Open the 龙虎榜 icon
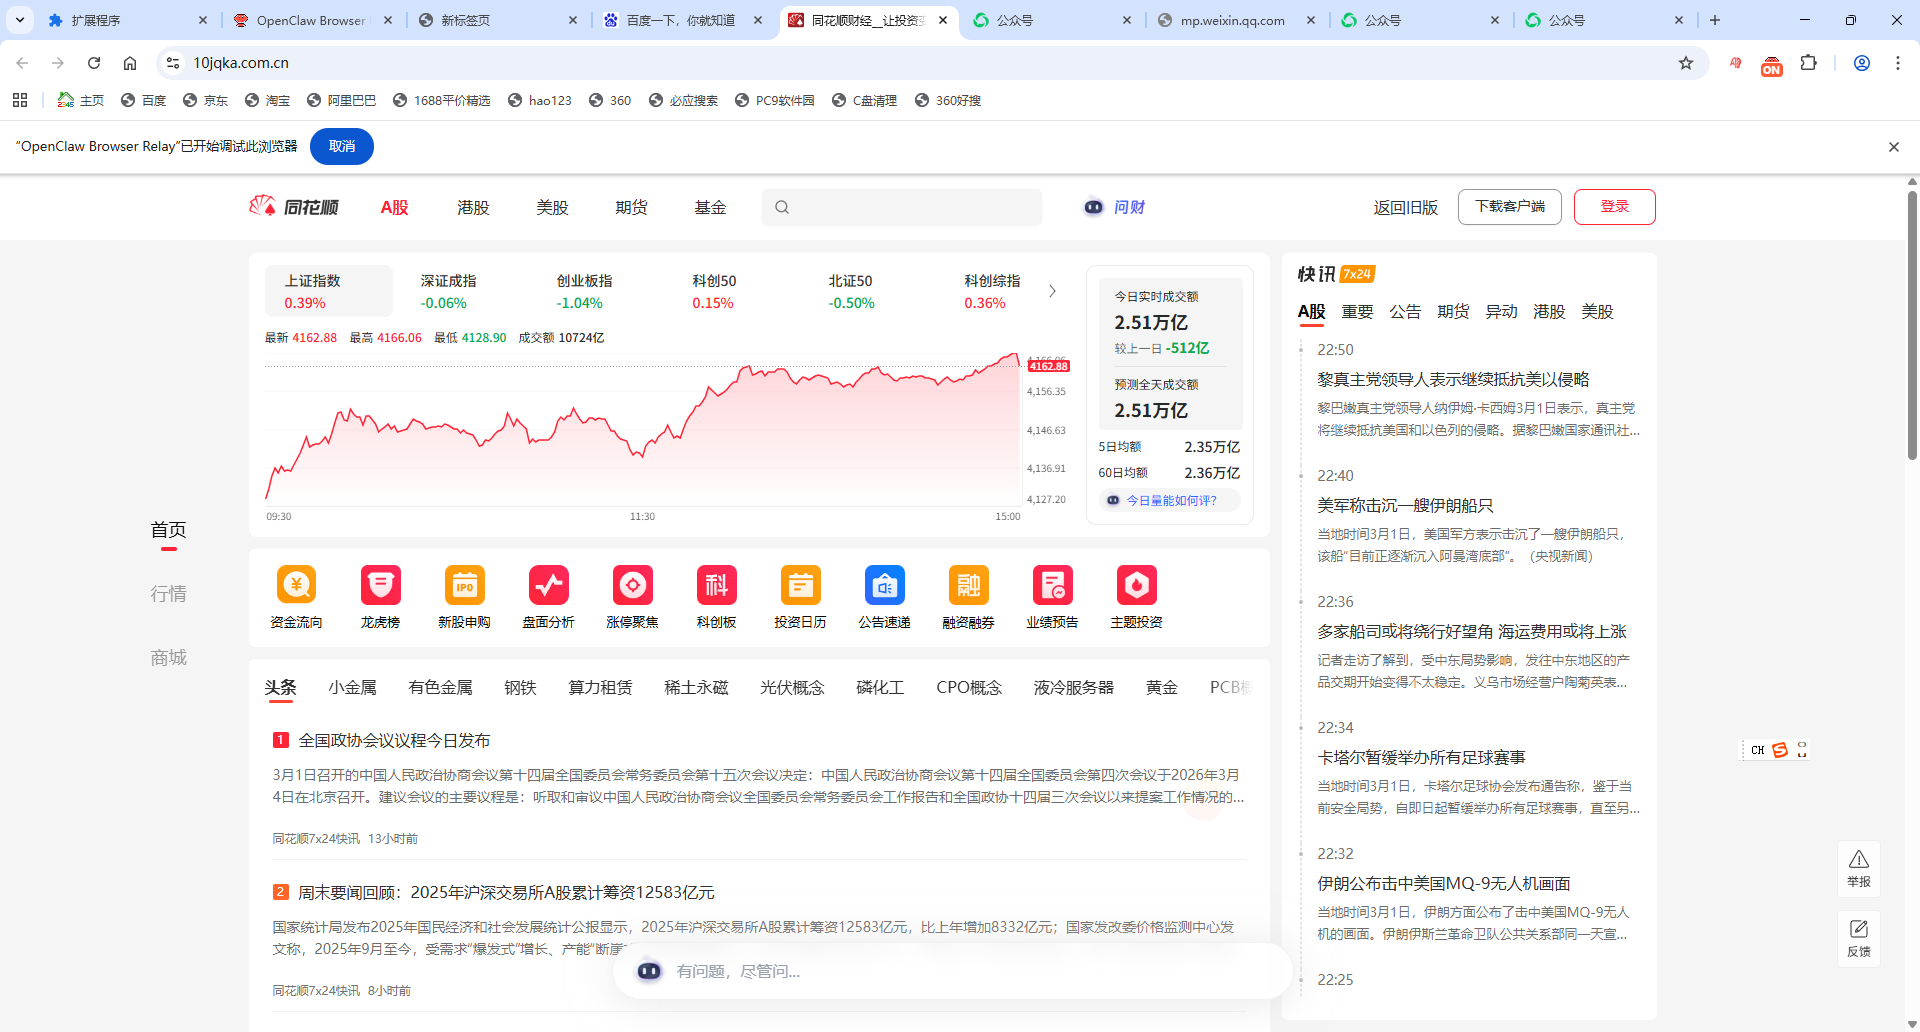The image size is (1920, 1032). (x=380, y=585)
